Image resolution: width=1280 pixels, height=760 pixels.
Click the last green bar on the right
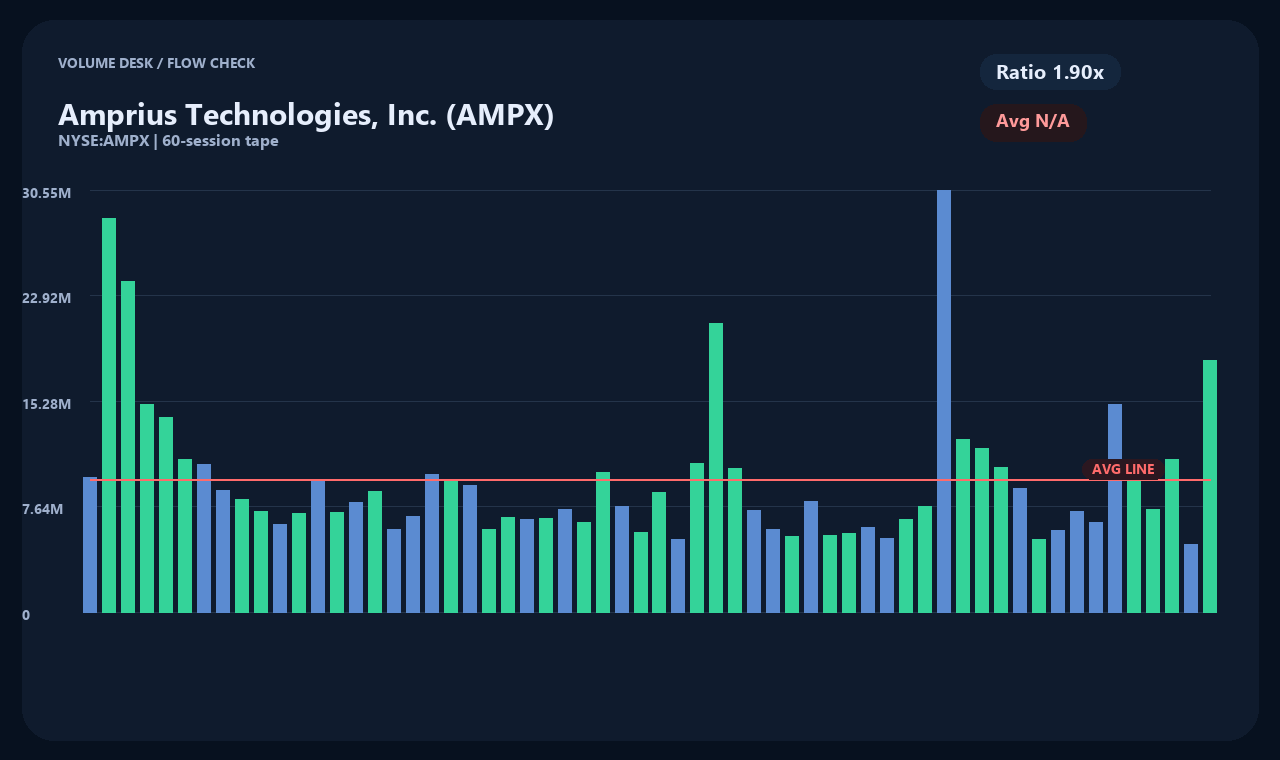coord(1210,486)
